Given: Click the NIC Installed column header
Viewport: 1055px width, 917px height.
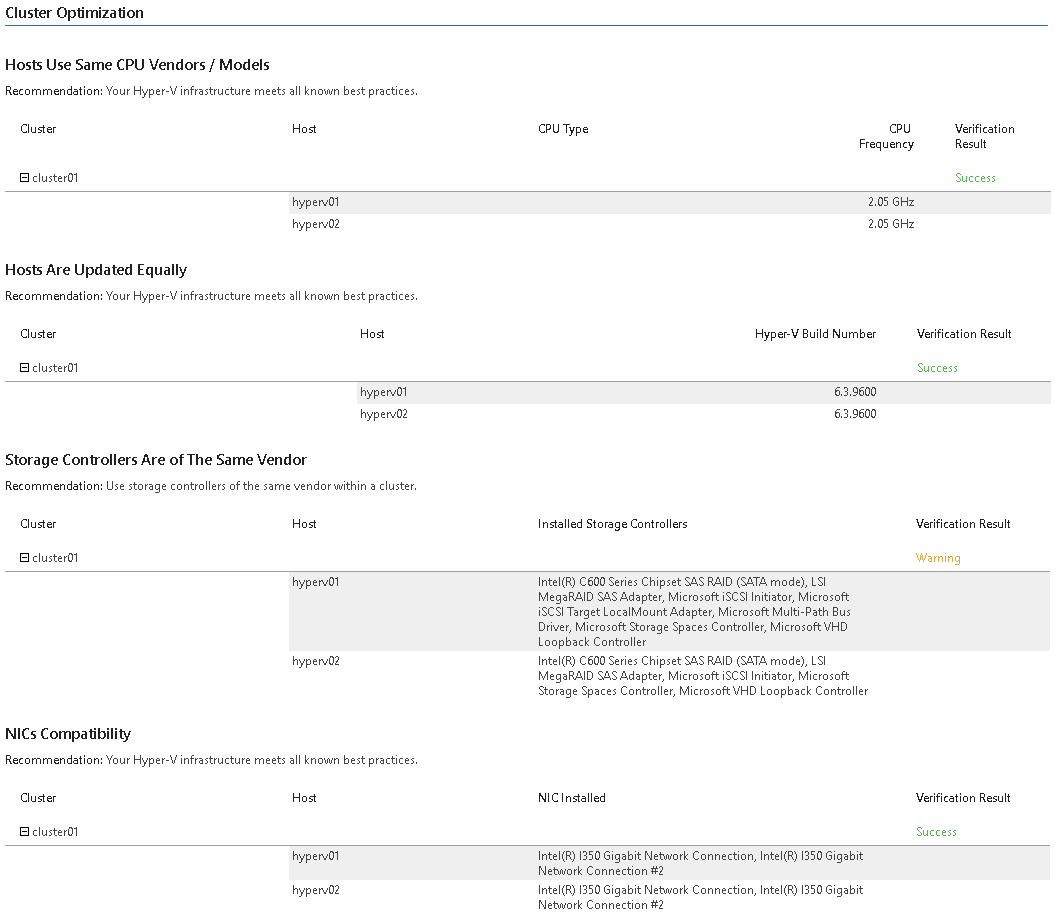Looking at the screenshot, I should coord(571,798).
